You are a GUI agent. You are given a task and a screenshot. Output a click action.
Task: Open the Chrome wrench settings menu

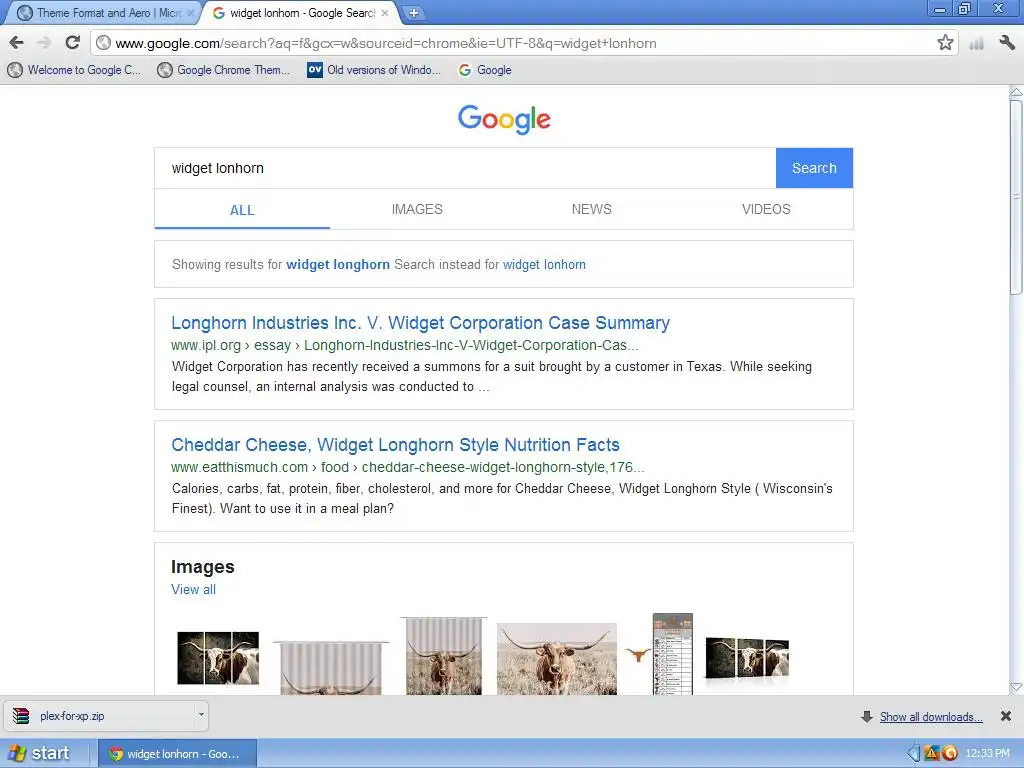1006,43
